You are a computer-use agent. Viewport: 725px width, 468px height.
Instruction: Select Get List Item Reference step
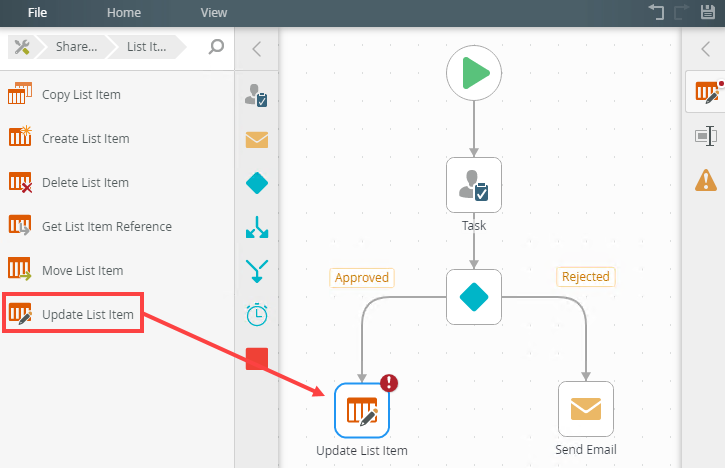point(90,226)
